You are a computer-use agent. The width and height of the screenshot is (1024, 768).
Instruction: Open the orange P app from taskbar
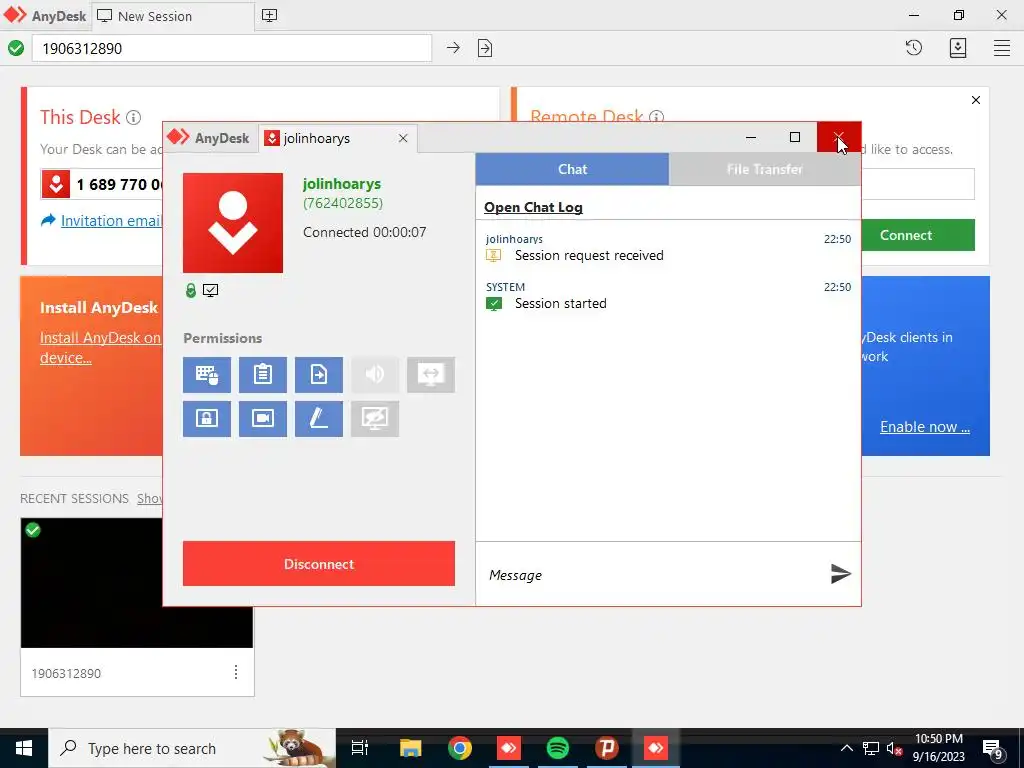click(607, 748)
